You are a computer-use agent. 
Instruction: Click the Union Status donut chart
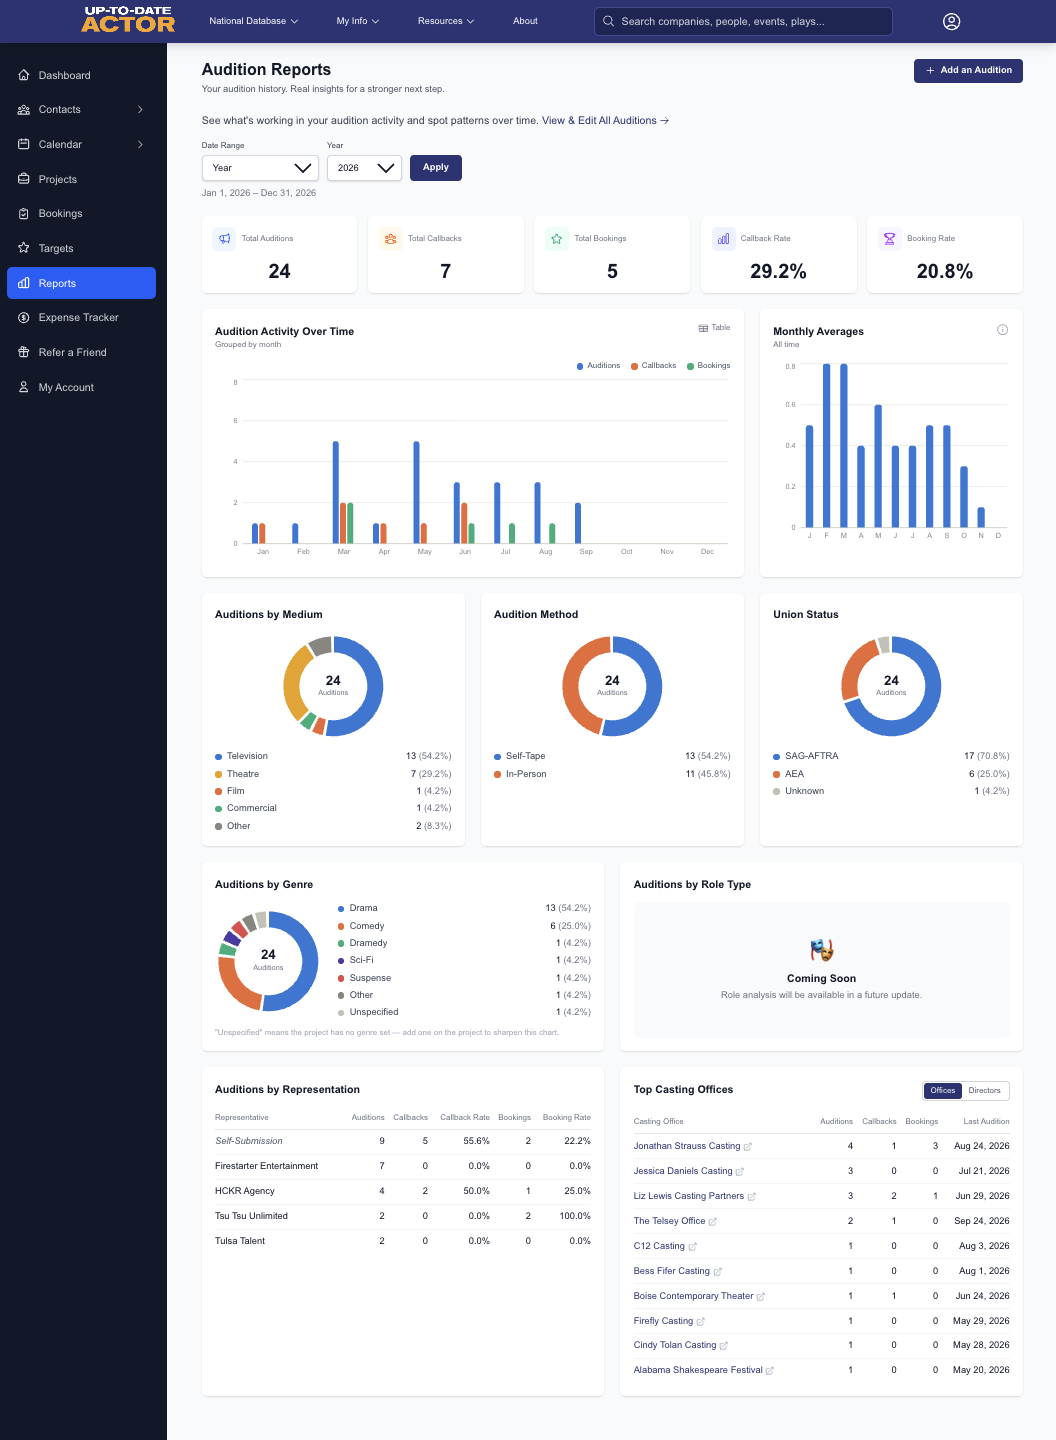point(891,686)
